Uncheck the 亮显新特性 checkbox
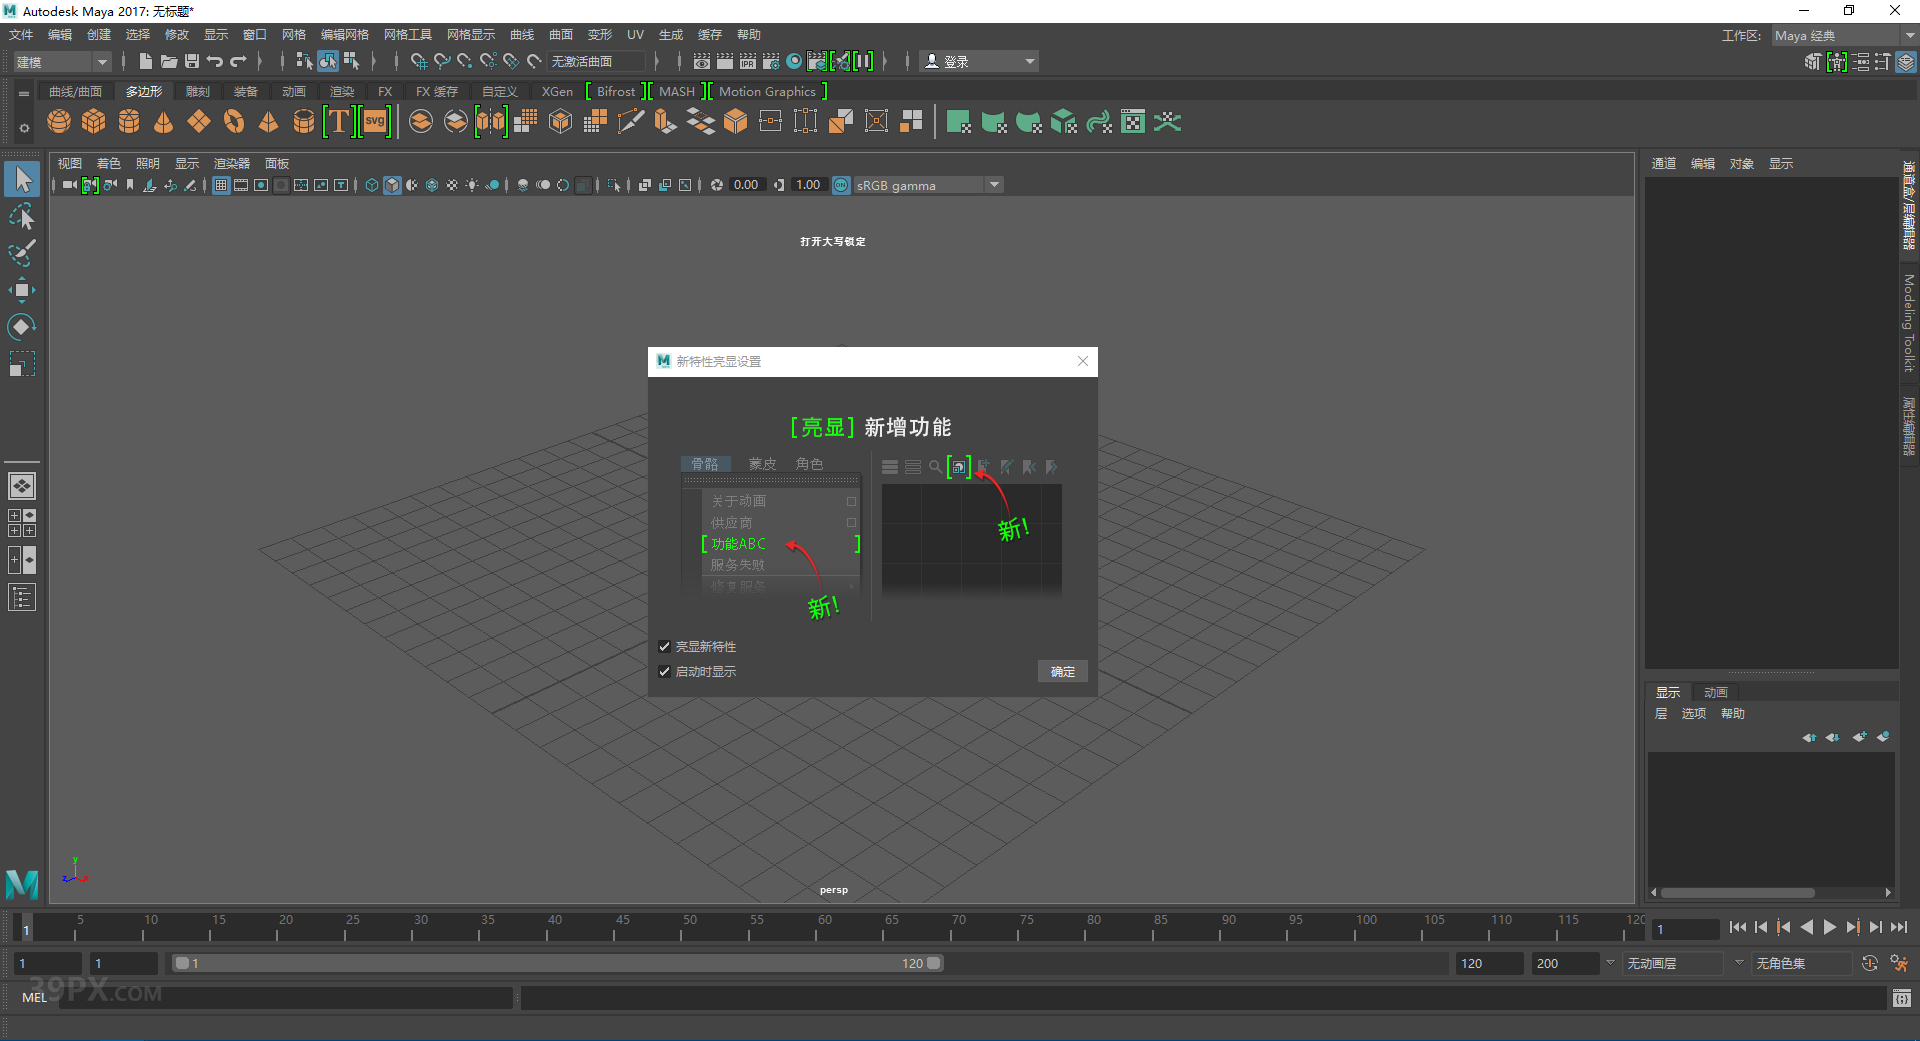 (x=664, y=647)
